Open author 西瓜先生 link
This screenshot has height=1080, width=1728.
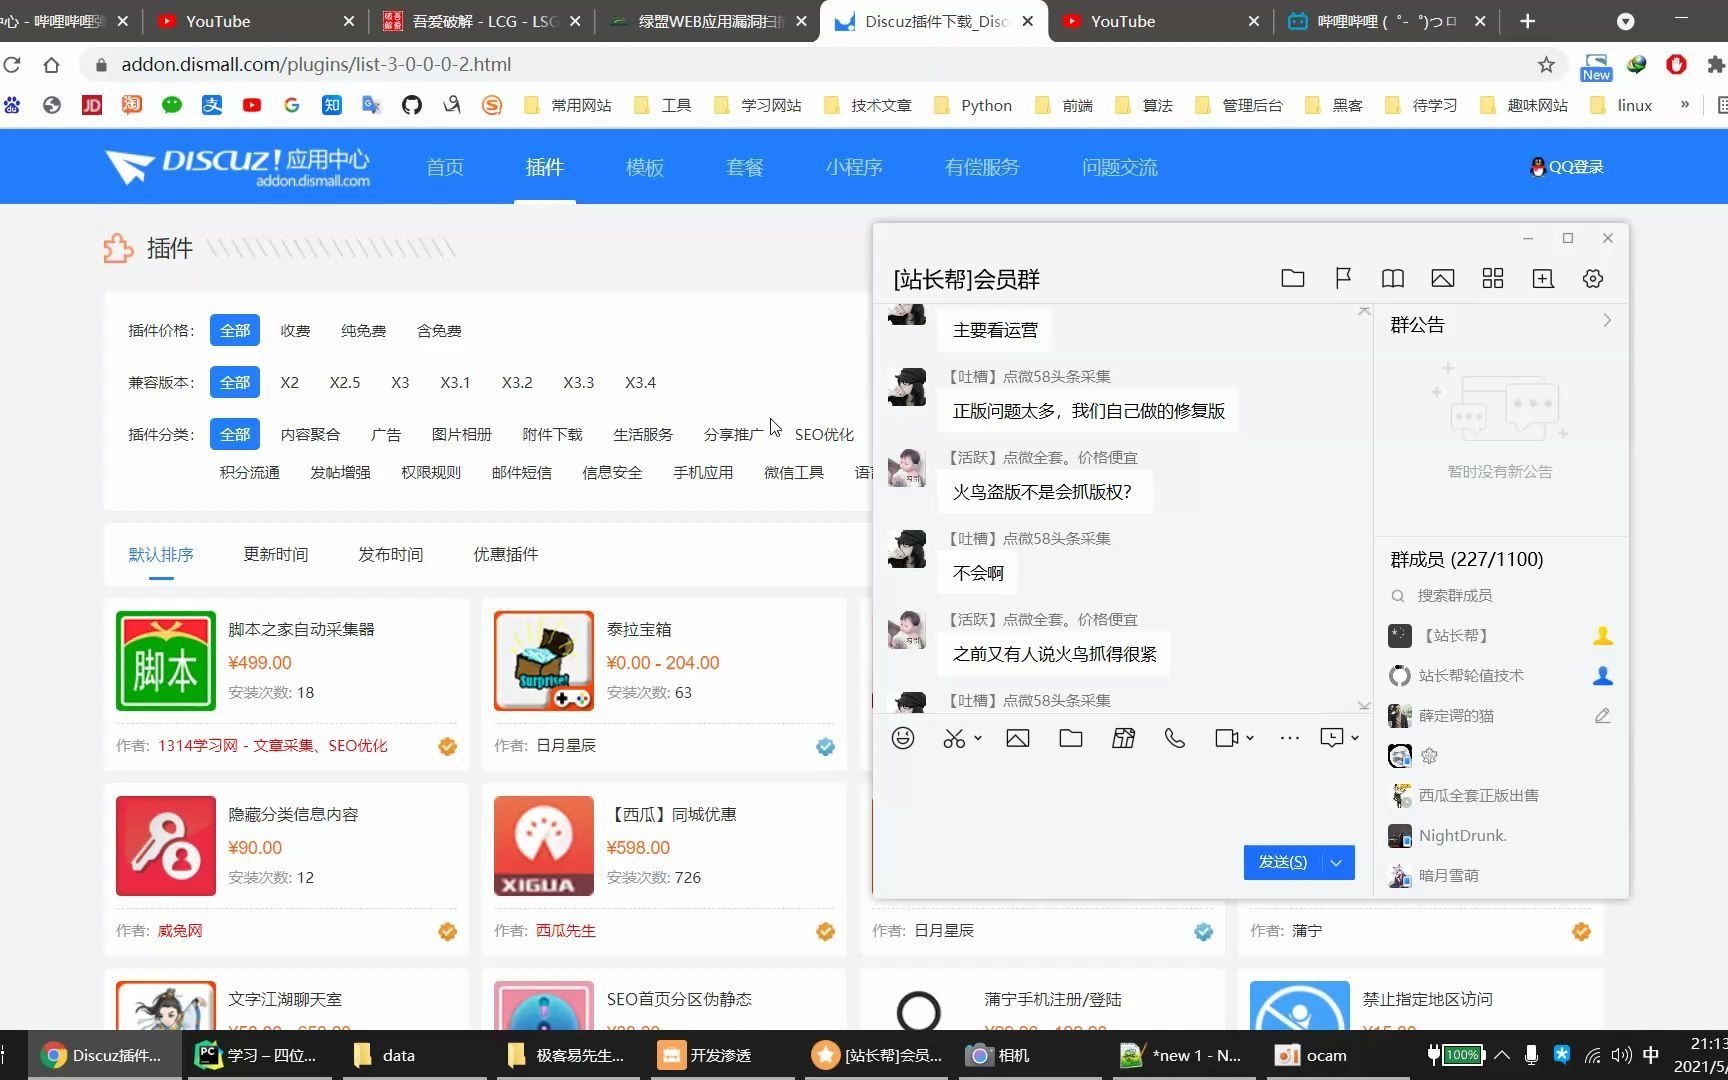click(566, 931)
